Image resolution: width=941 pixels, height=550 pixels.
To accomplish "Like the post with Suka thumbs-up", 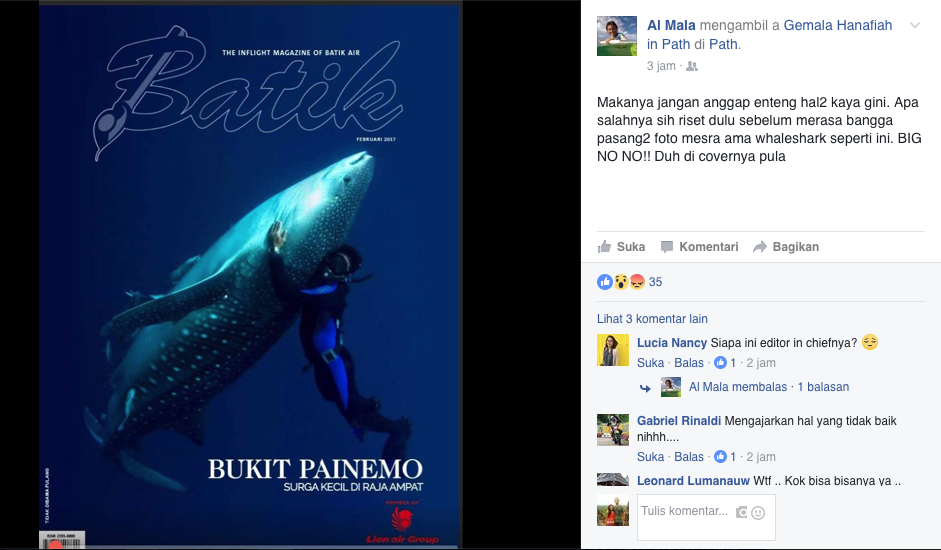I will coord(622,247).
